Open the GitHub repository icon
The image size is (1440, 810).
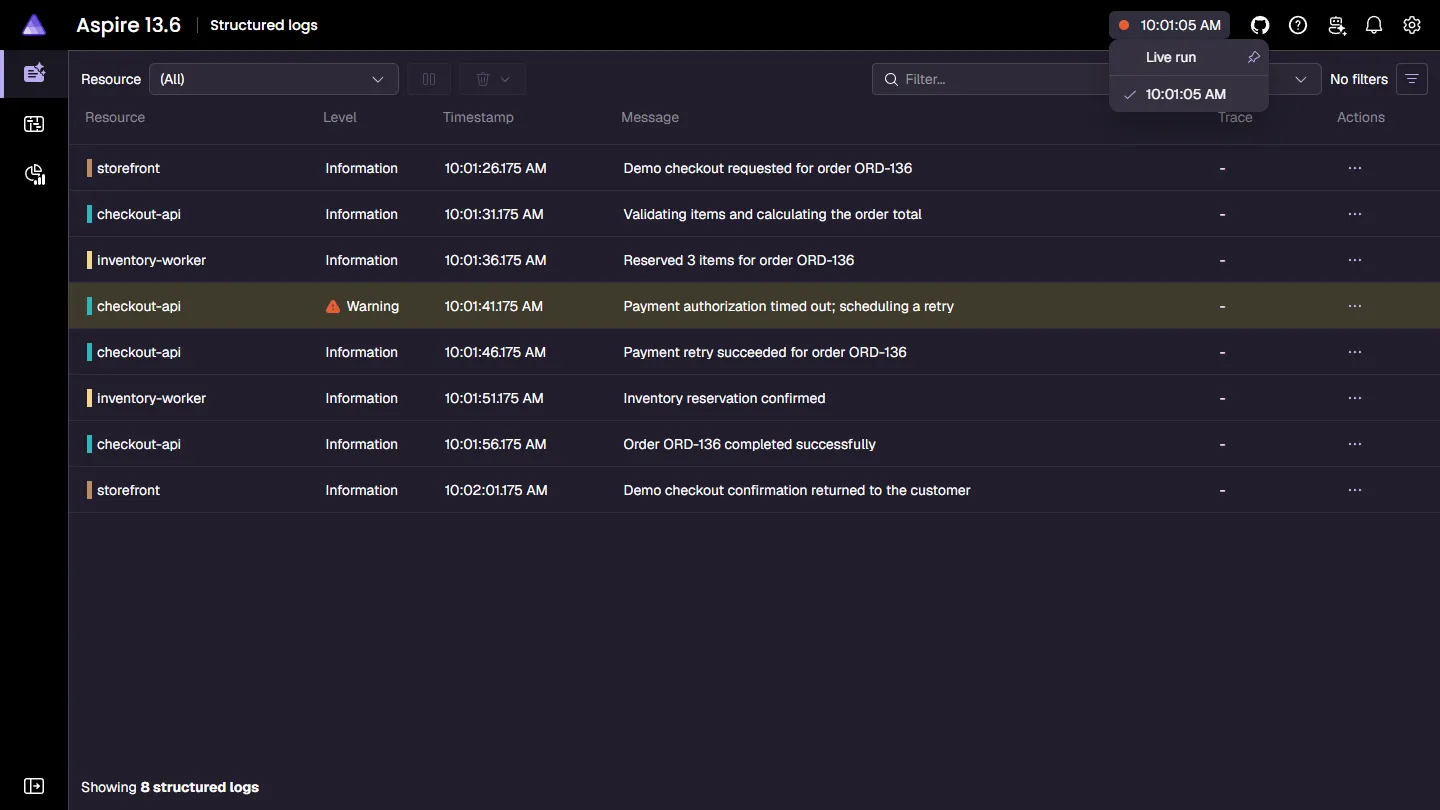[x=1260, y=25]
